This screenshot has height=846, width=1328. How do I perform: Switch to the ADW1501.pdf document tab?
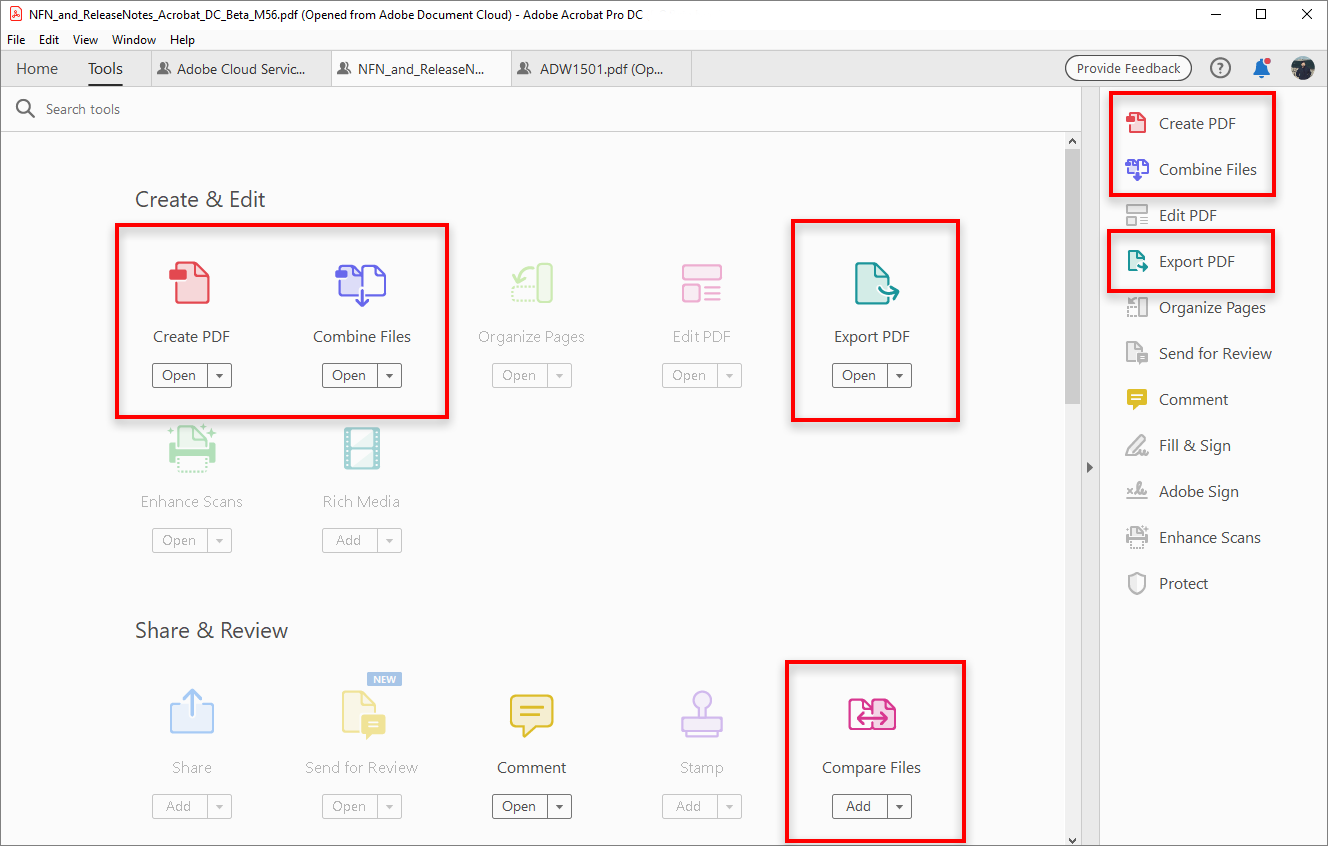point(601,69)
